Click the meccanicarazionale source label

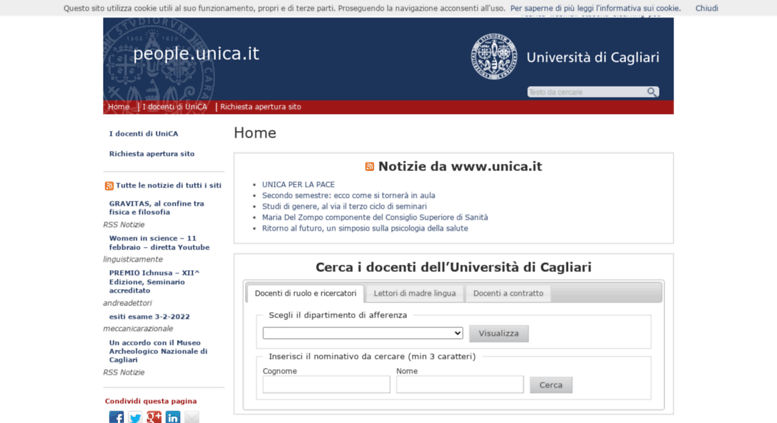click(138, 328)
